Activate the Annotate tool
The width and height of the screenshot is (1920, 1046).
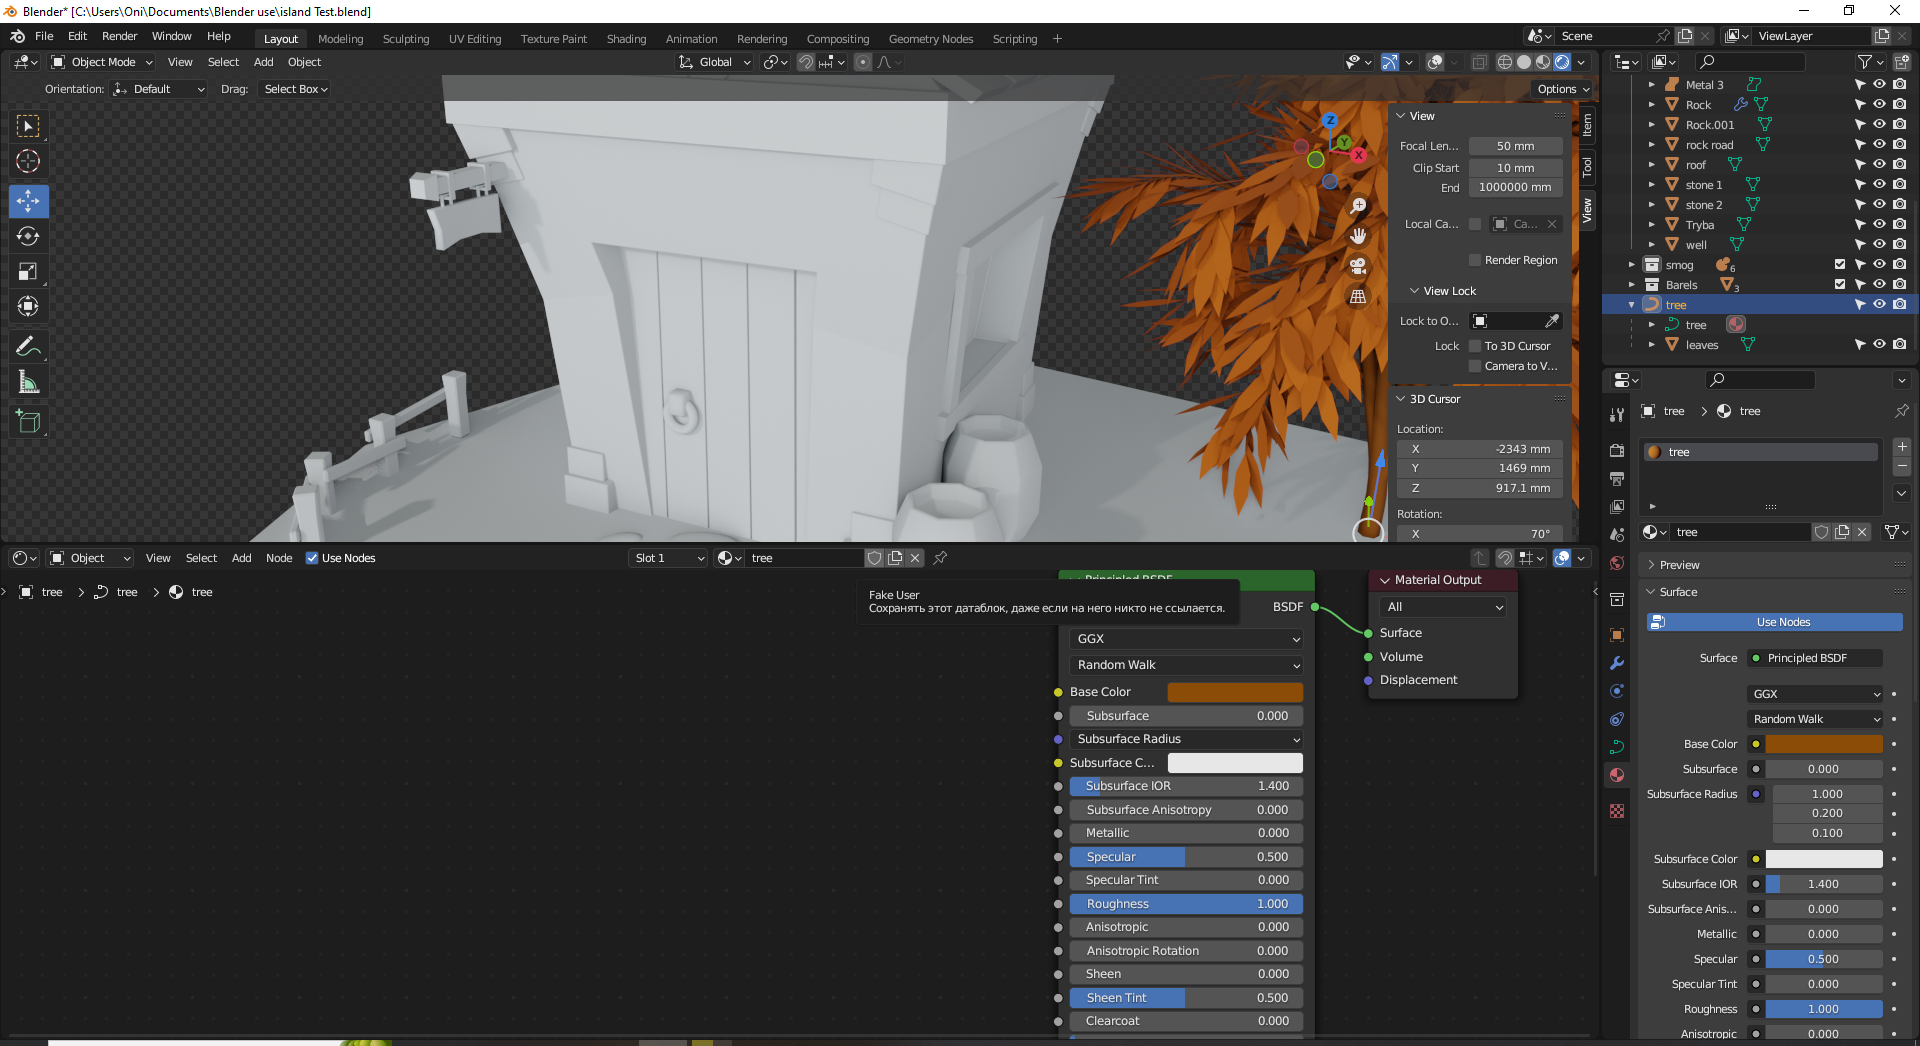click(28, 345)
